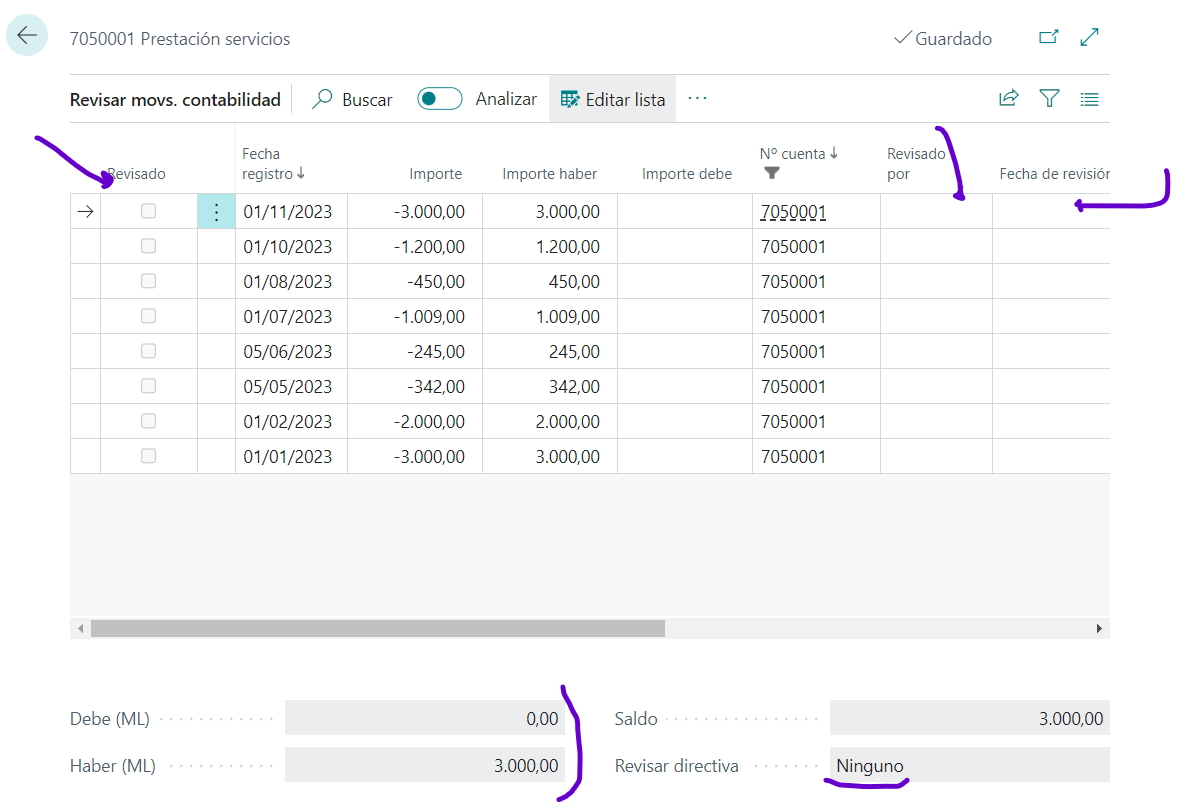Click the horizontal scrollbar thumb
Screen dimensions: 1188x812
click(377, 629)
